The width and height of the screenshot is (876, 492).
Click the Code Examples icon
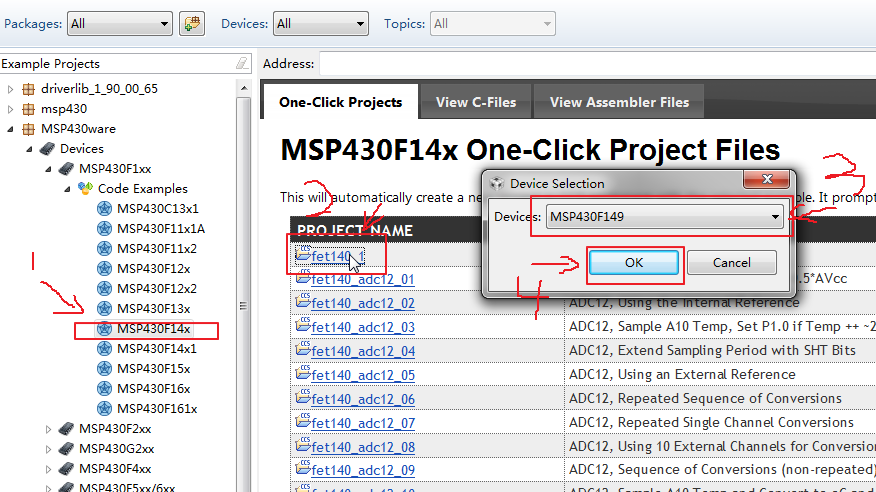[x=85, y=188]
